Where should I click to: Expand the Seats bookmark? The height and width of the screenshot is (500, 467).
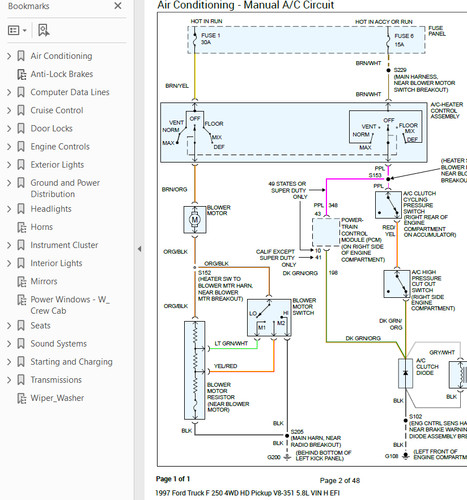9,326
